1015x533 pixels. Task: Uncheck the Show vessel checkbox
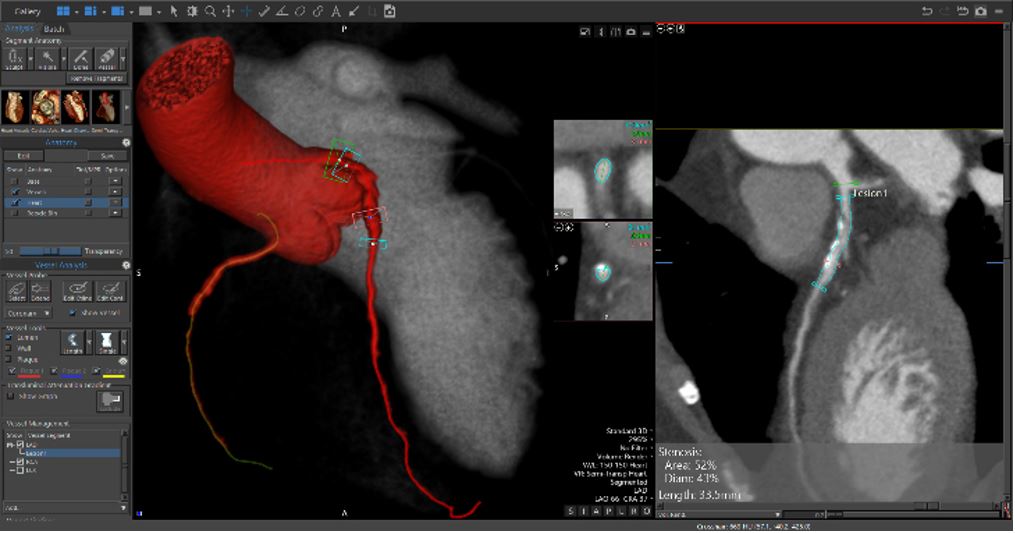pos(73,312)
